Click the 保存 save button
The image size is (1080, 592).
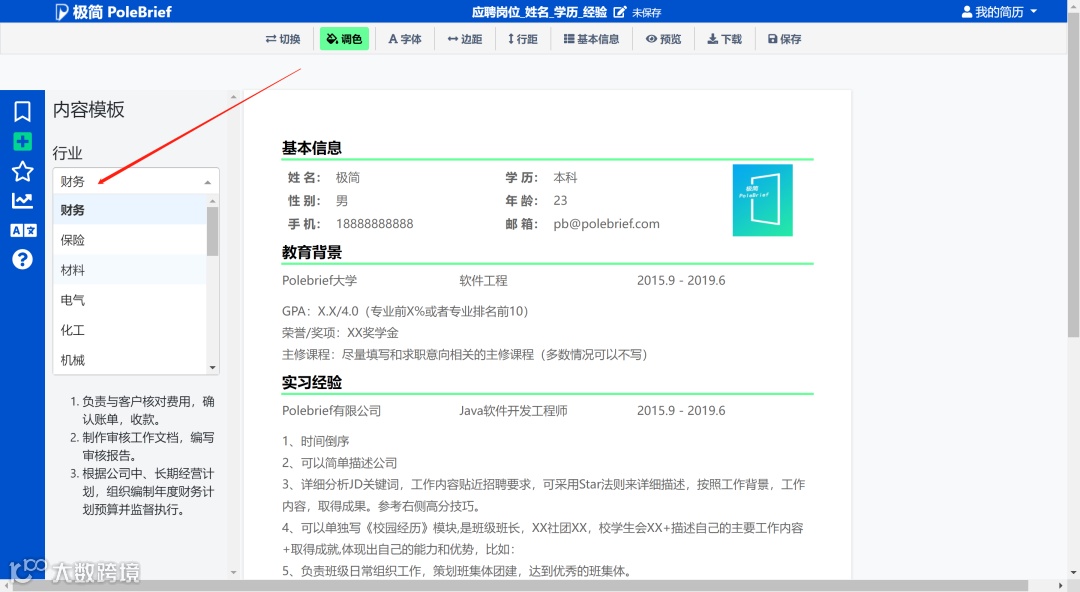point(785,39)
